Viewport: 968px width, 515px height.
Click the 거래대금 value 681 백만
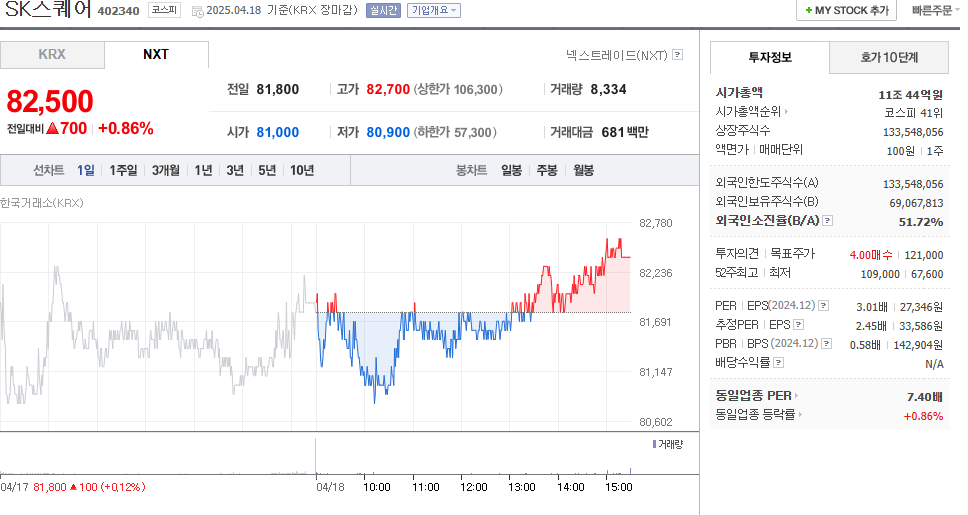pyautogui.click(x=625, y=132)
